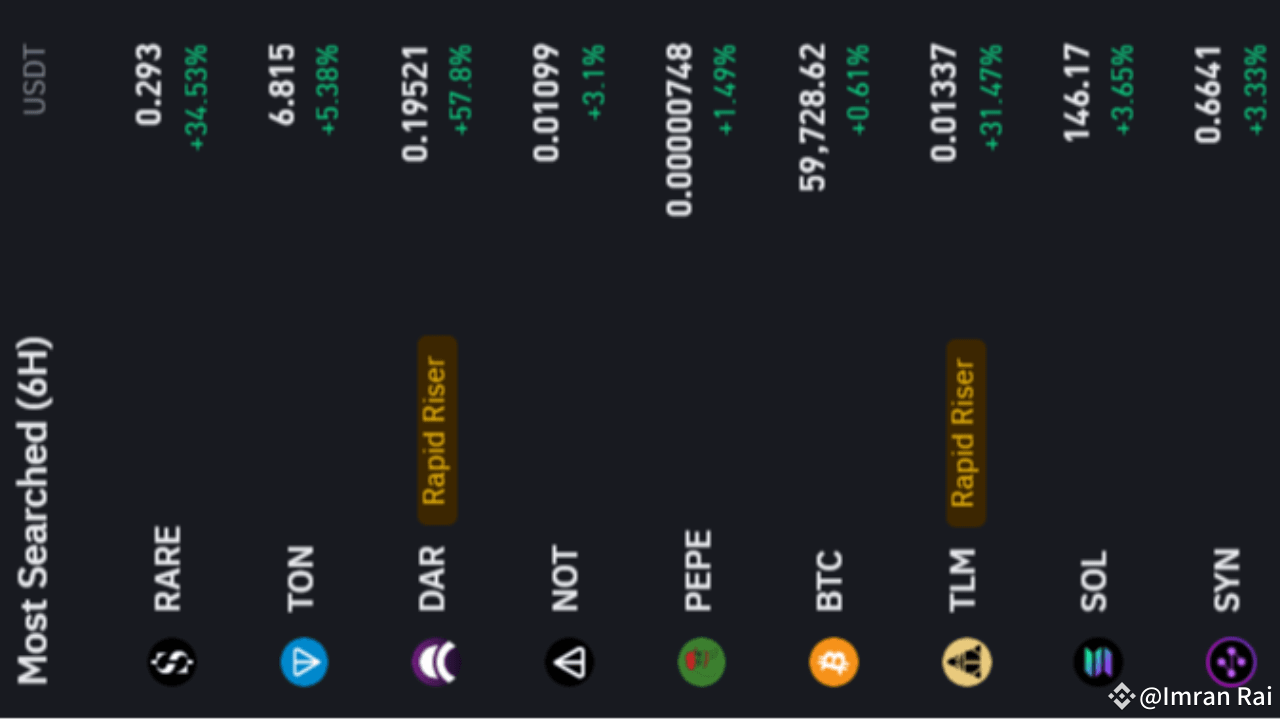Viewport: 1280px width, 720px height.
Task: Tap the Rapid Riser badge near TLM
Action: tap(966, 429)
